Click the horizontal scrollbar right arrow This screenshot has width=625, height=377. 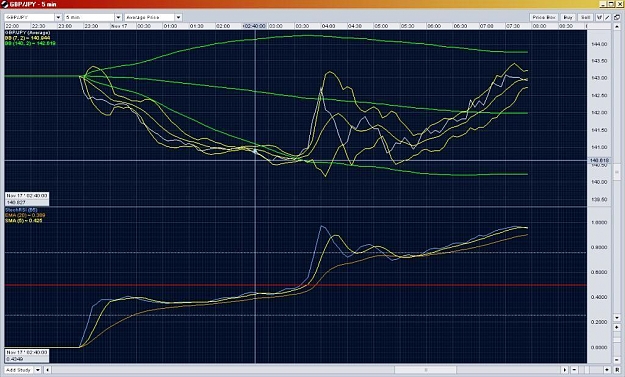coord(565,370)
